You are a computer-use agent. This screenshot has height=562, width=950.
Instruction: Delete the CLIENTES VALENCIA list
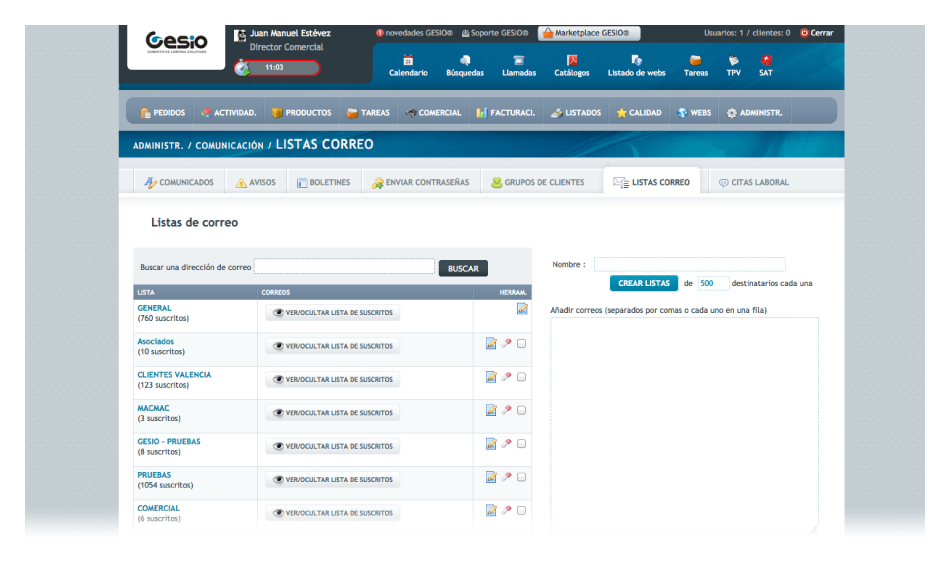click(x=507, y=377)
